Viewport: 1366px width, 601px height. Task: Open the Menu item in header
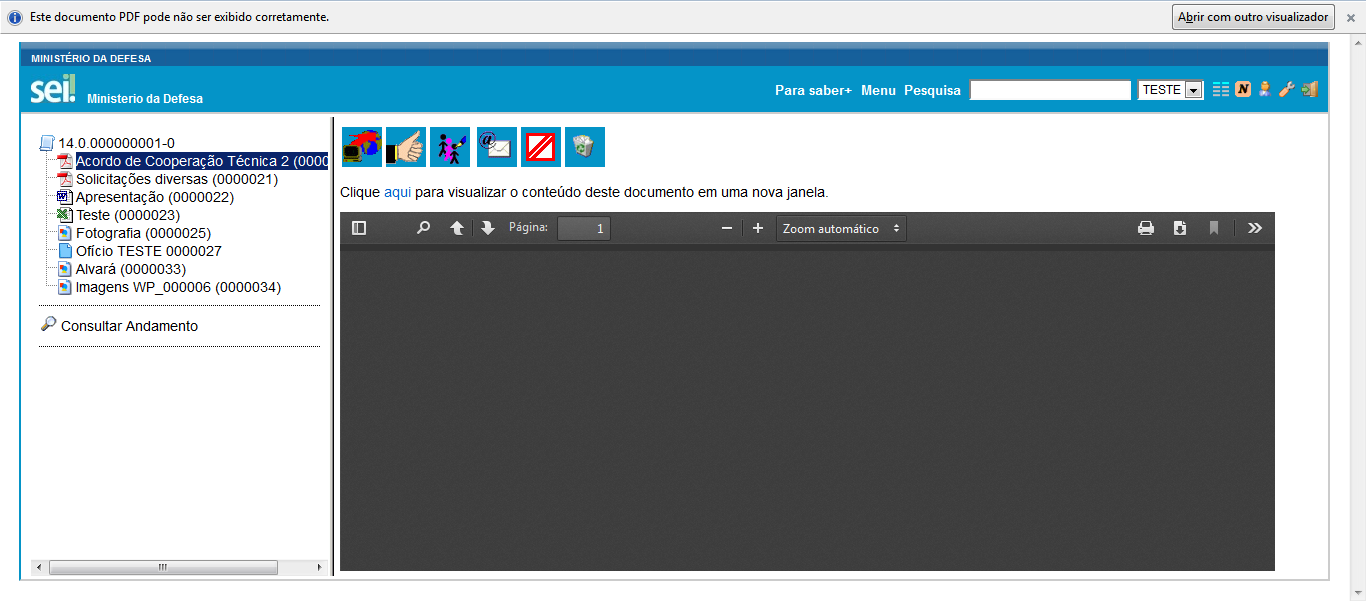point(878,90)
